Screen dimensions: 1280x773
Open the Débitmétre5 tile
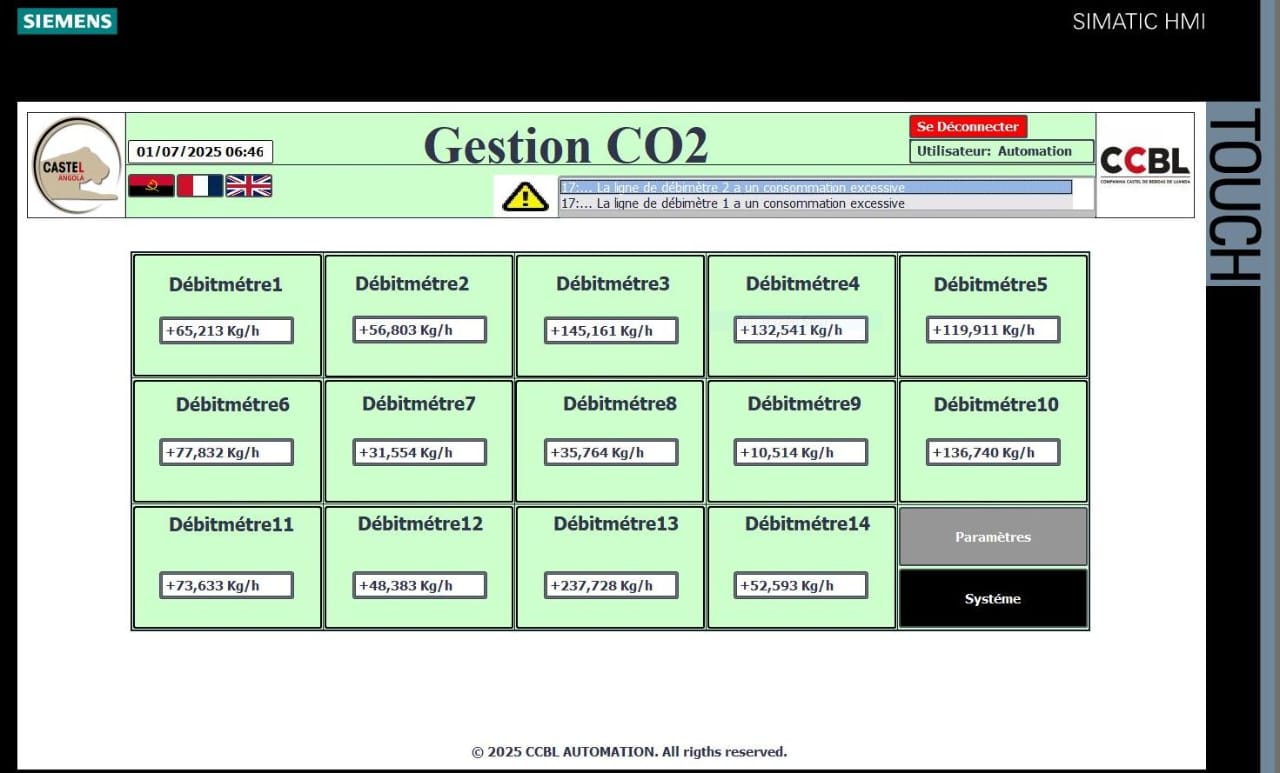pos(993,316)
